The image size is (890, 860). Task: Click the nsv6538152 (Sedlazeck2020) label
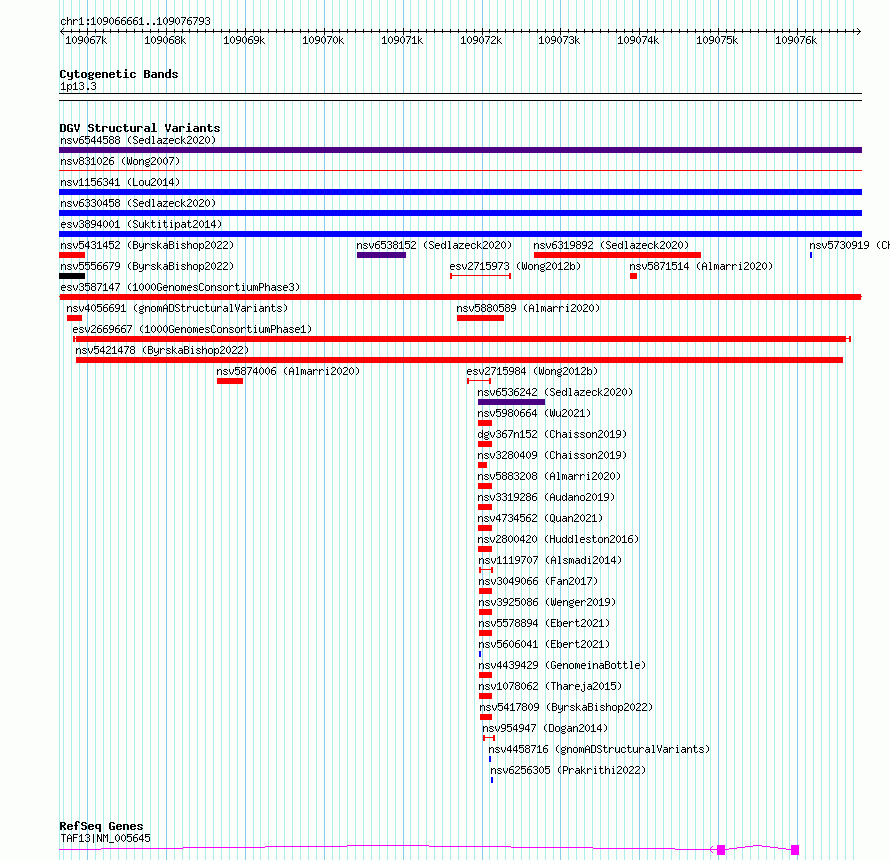[x=434, y=245]
